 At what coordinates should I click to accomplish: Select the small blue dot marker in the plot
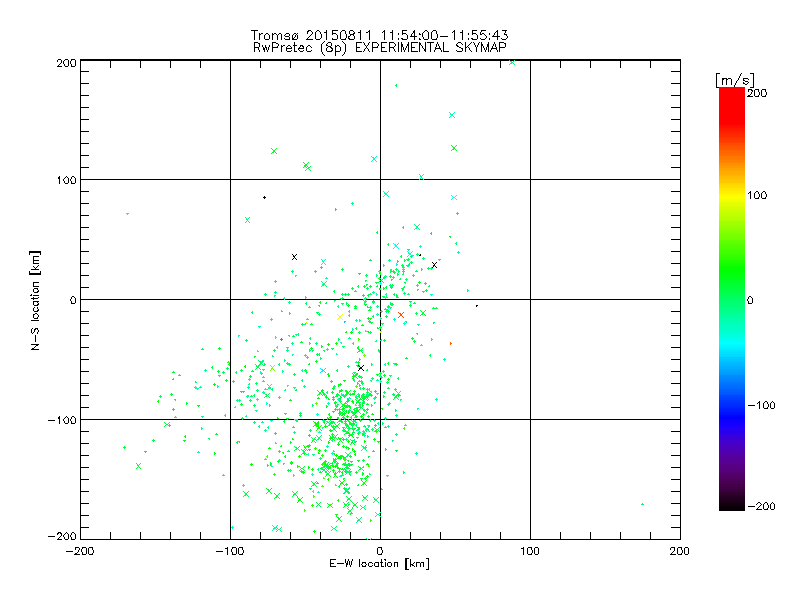[x=281, y=340]
